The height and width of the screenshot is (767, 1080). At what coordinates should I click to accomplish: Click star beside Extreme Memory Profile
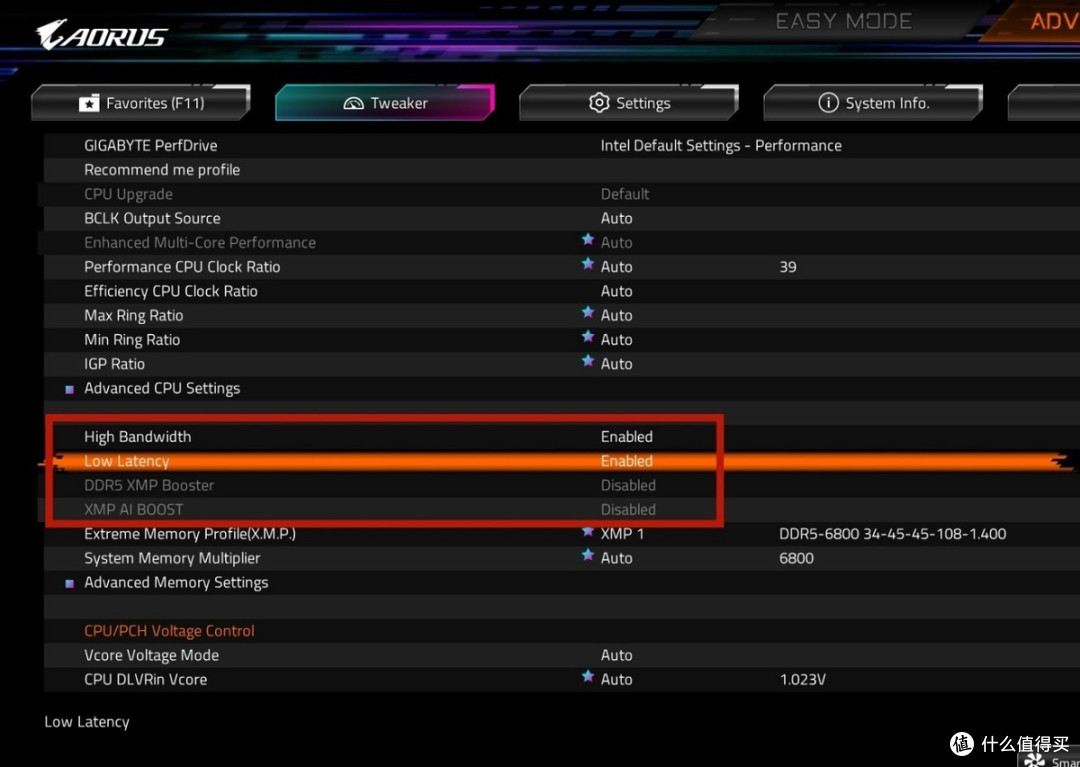pos(588,531)
